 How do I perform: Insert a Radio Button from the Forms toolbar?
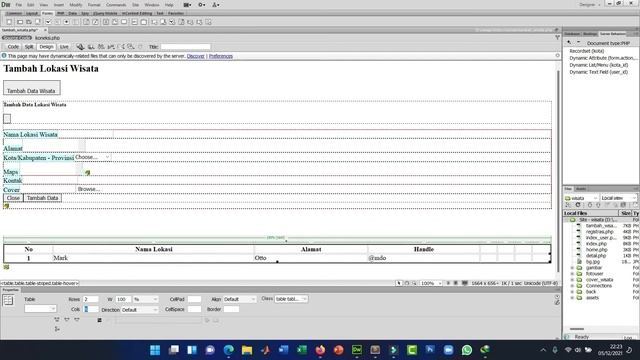67,22
